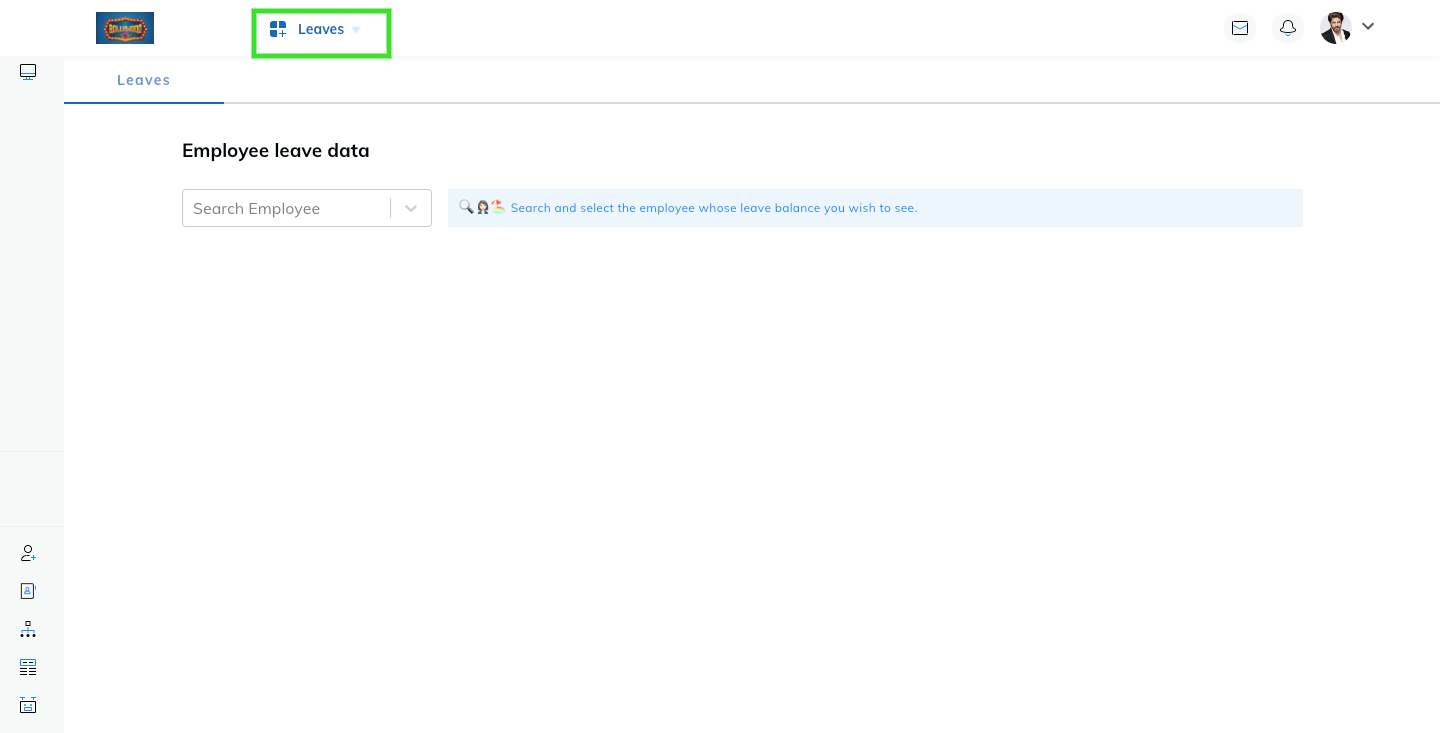The image size is (1440, 733).
Task: Open the list report icon in the sidebar
Action: pos(28,667)
